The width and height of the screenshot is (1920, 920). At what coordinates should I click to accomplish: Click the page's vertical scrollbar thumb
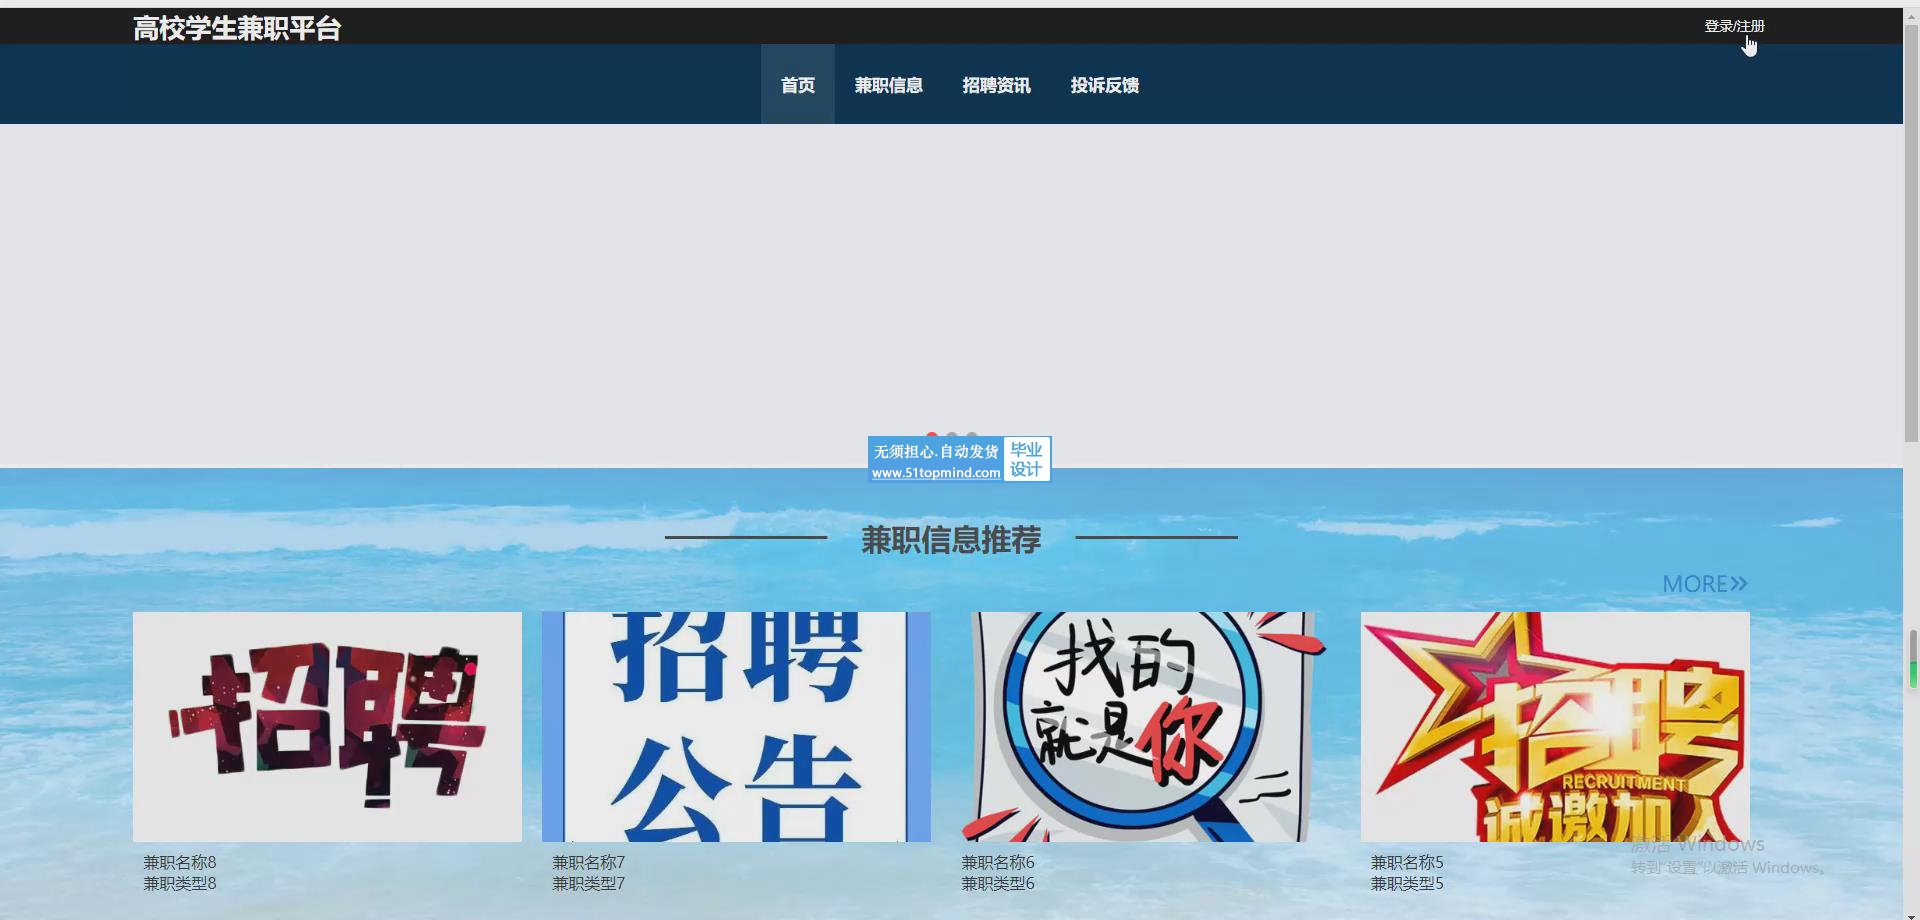(x=1911, y=230)
